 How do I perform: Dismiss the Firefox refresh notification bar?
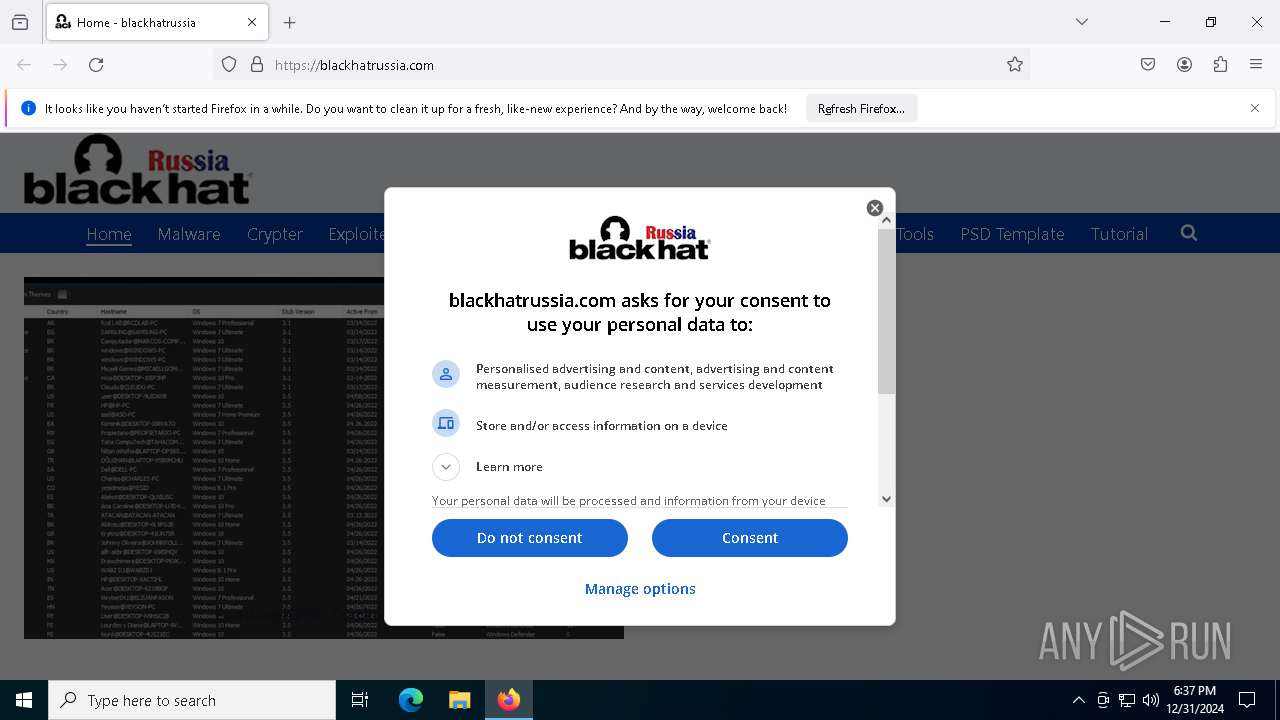[1255, 108]
